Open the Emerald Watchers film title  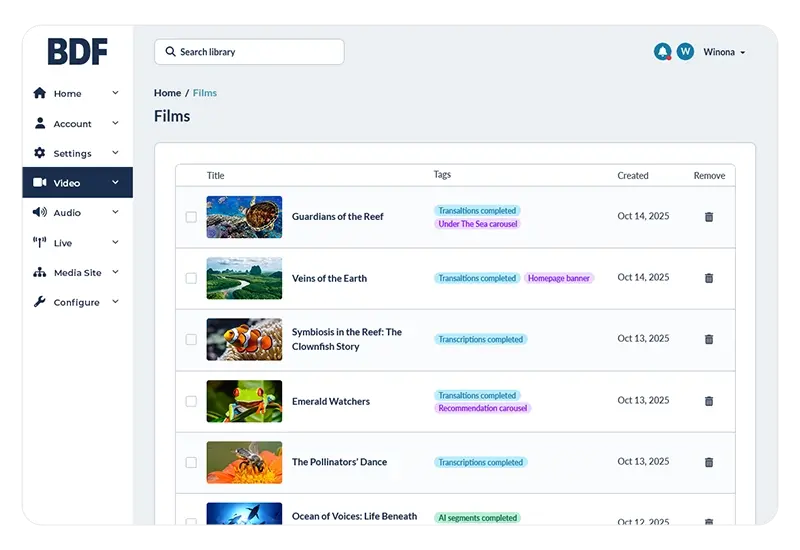330,401
